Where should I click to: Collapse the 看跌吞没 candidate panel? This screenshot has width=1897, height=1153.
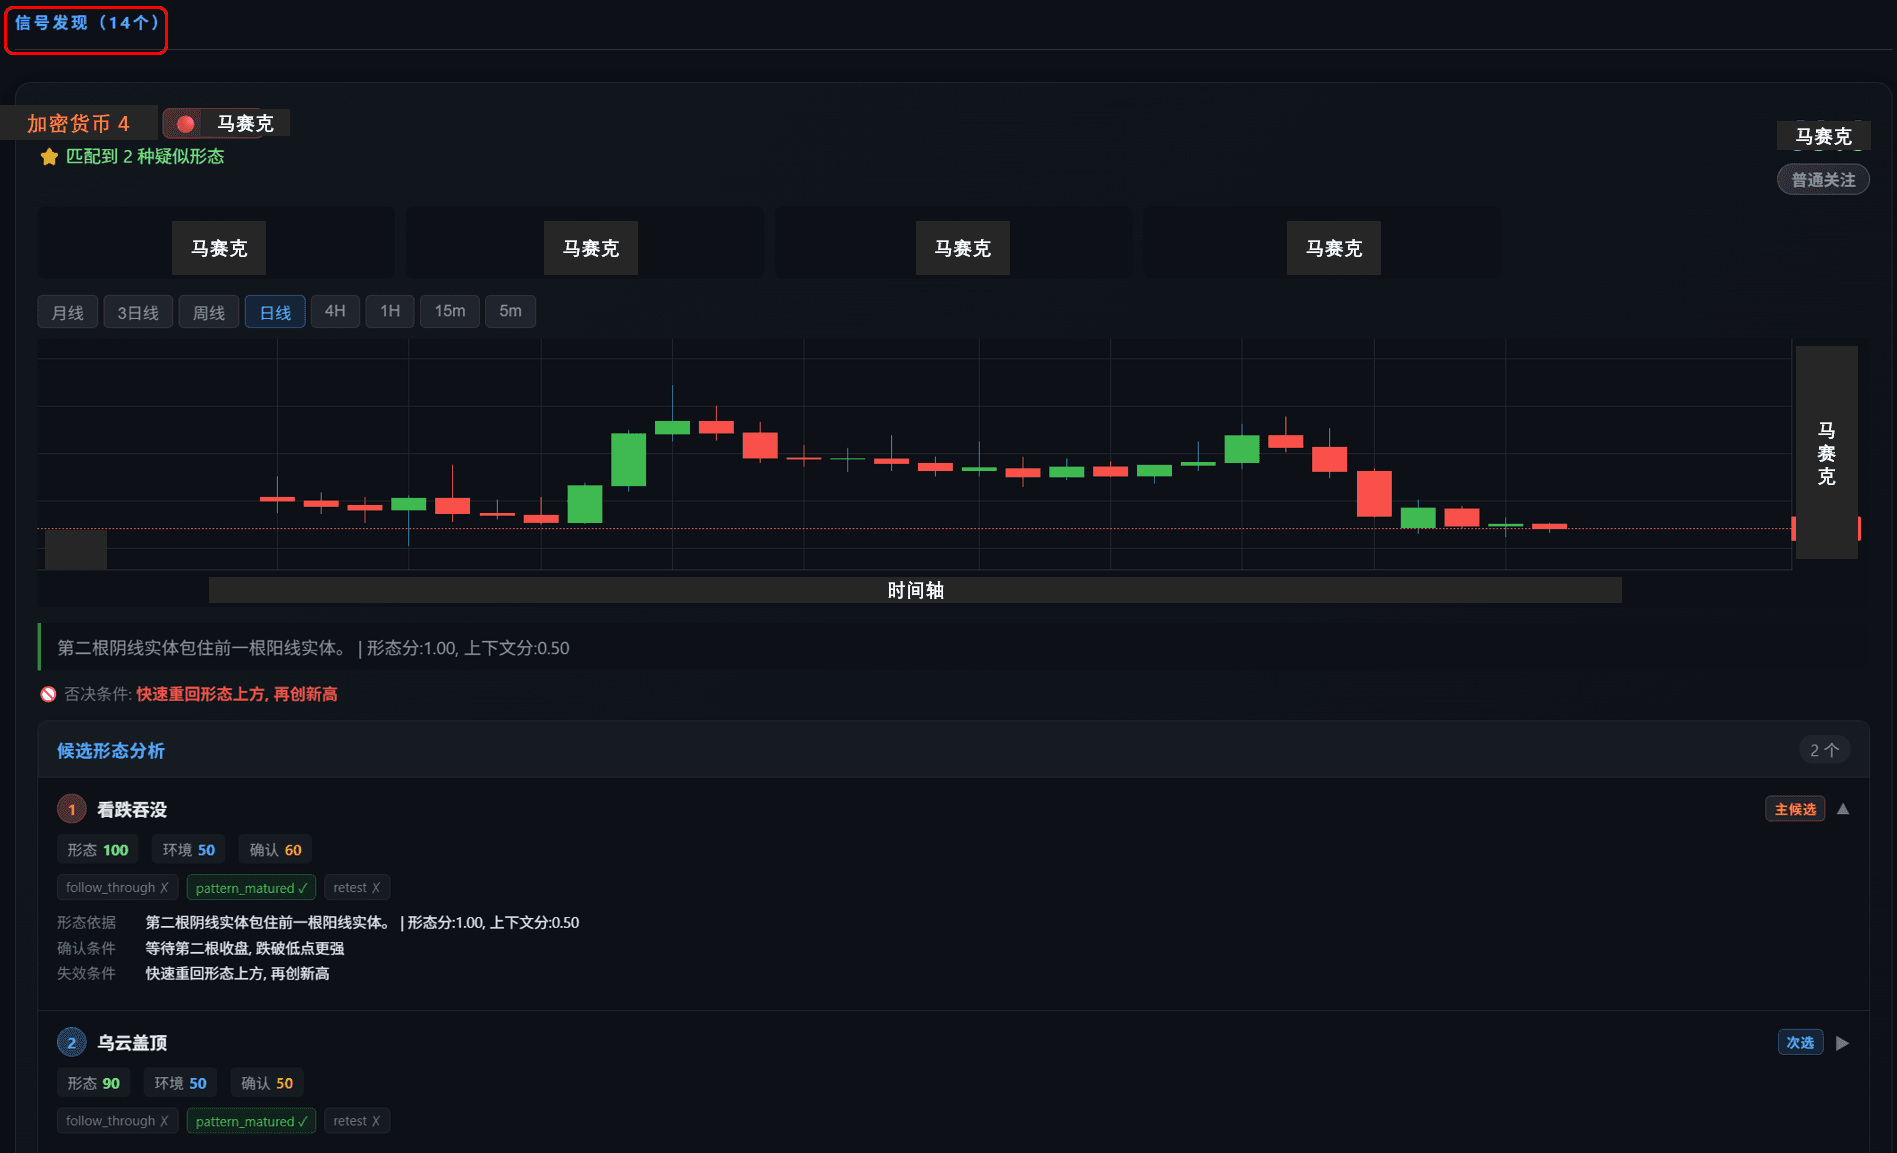(x=1843, y=809)
